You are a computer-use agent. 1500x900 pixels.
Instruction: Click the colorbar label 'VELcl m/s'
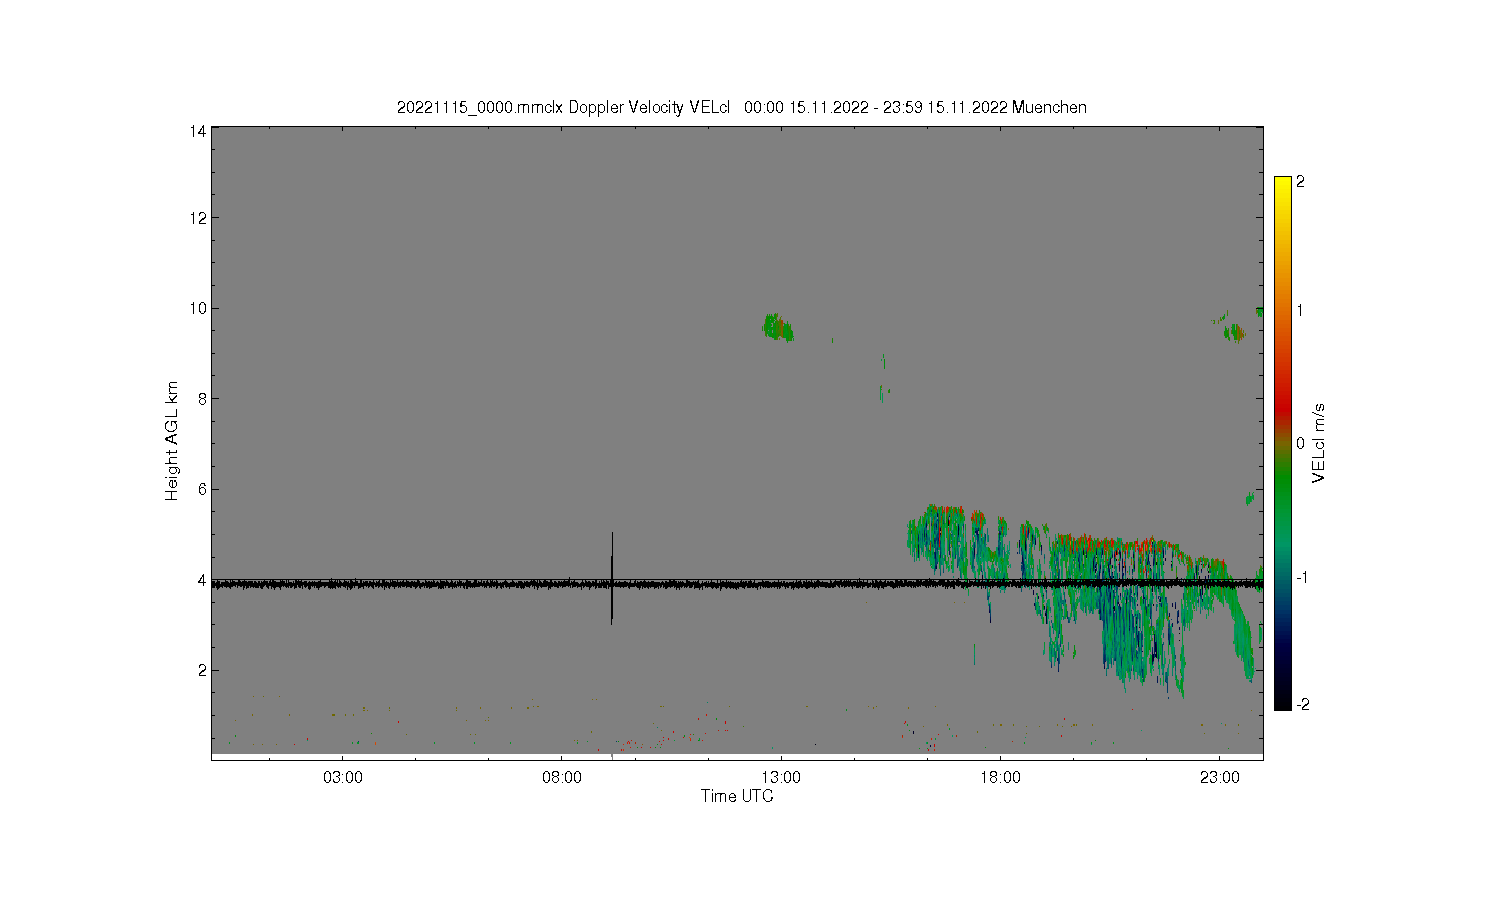[x=1319, y=443]
